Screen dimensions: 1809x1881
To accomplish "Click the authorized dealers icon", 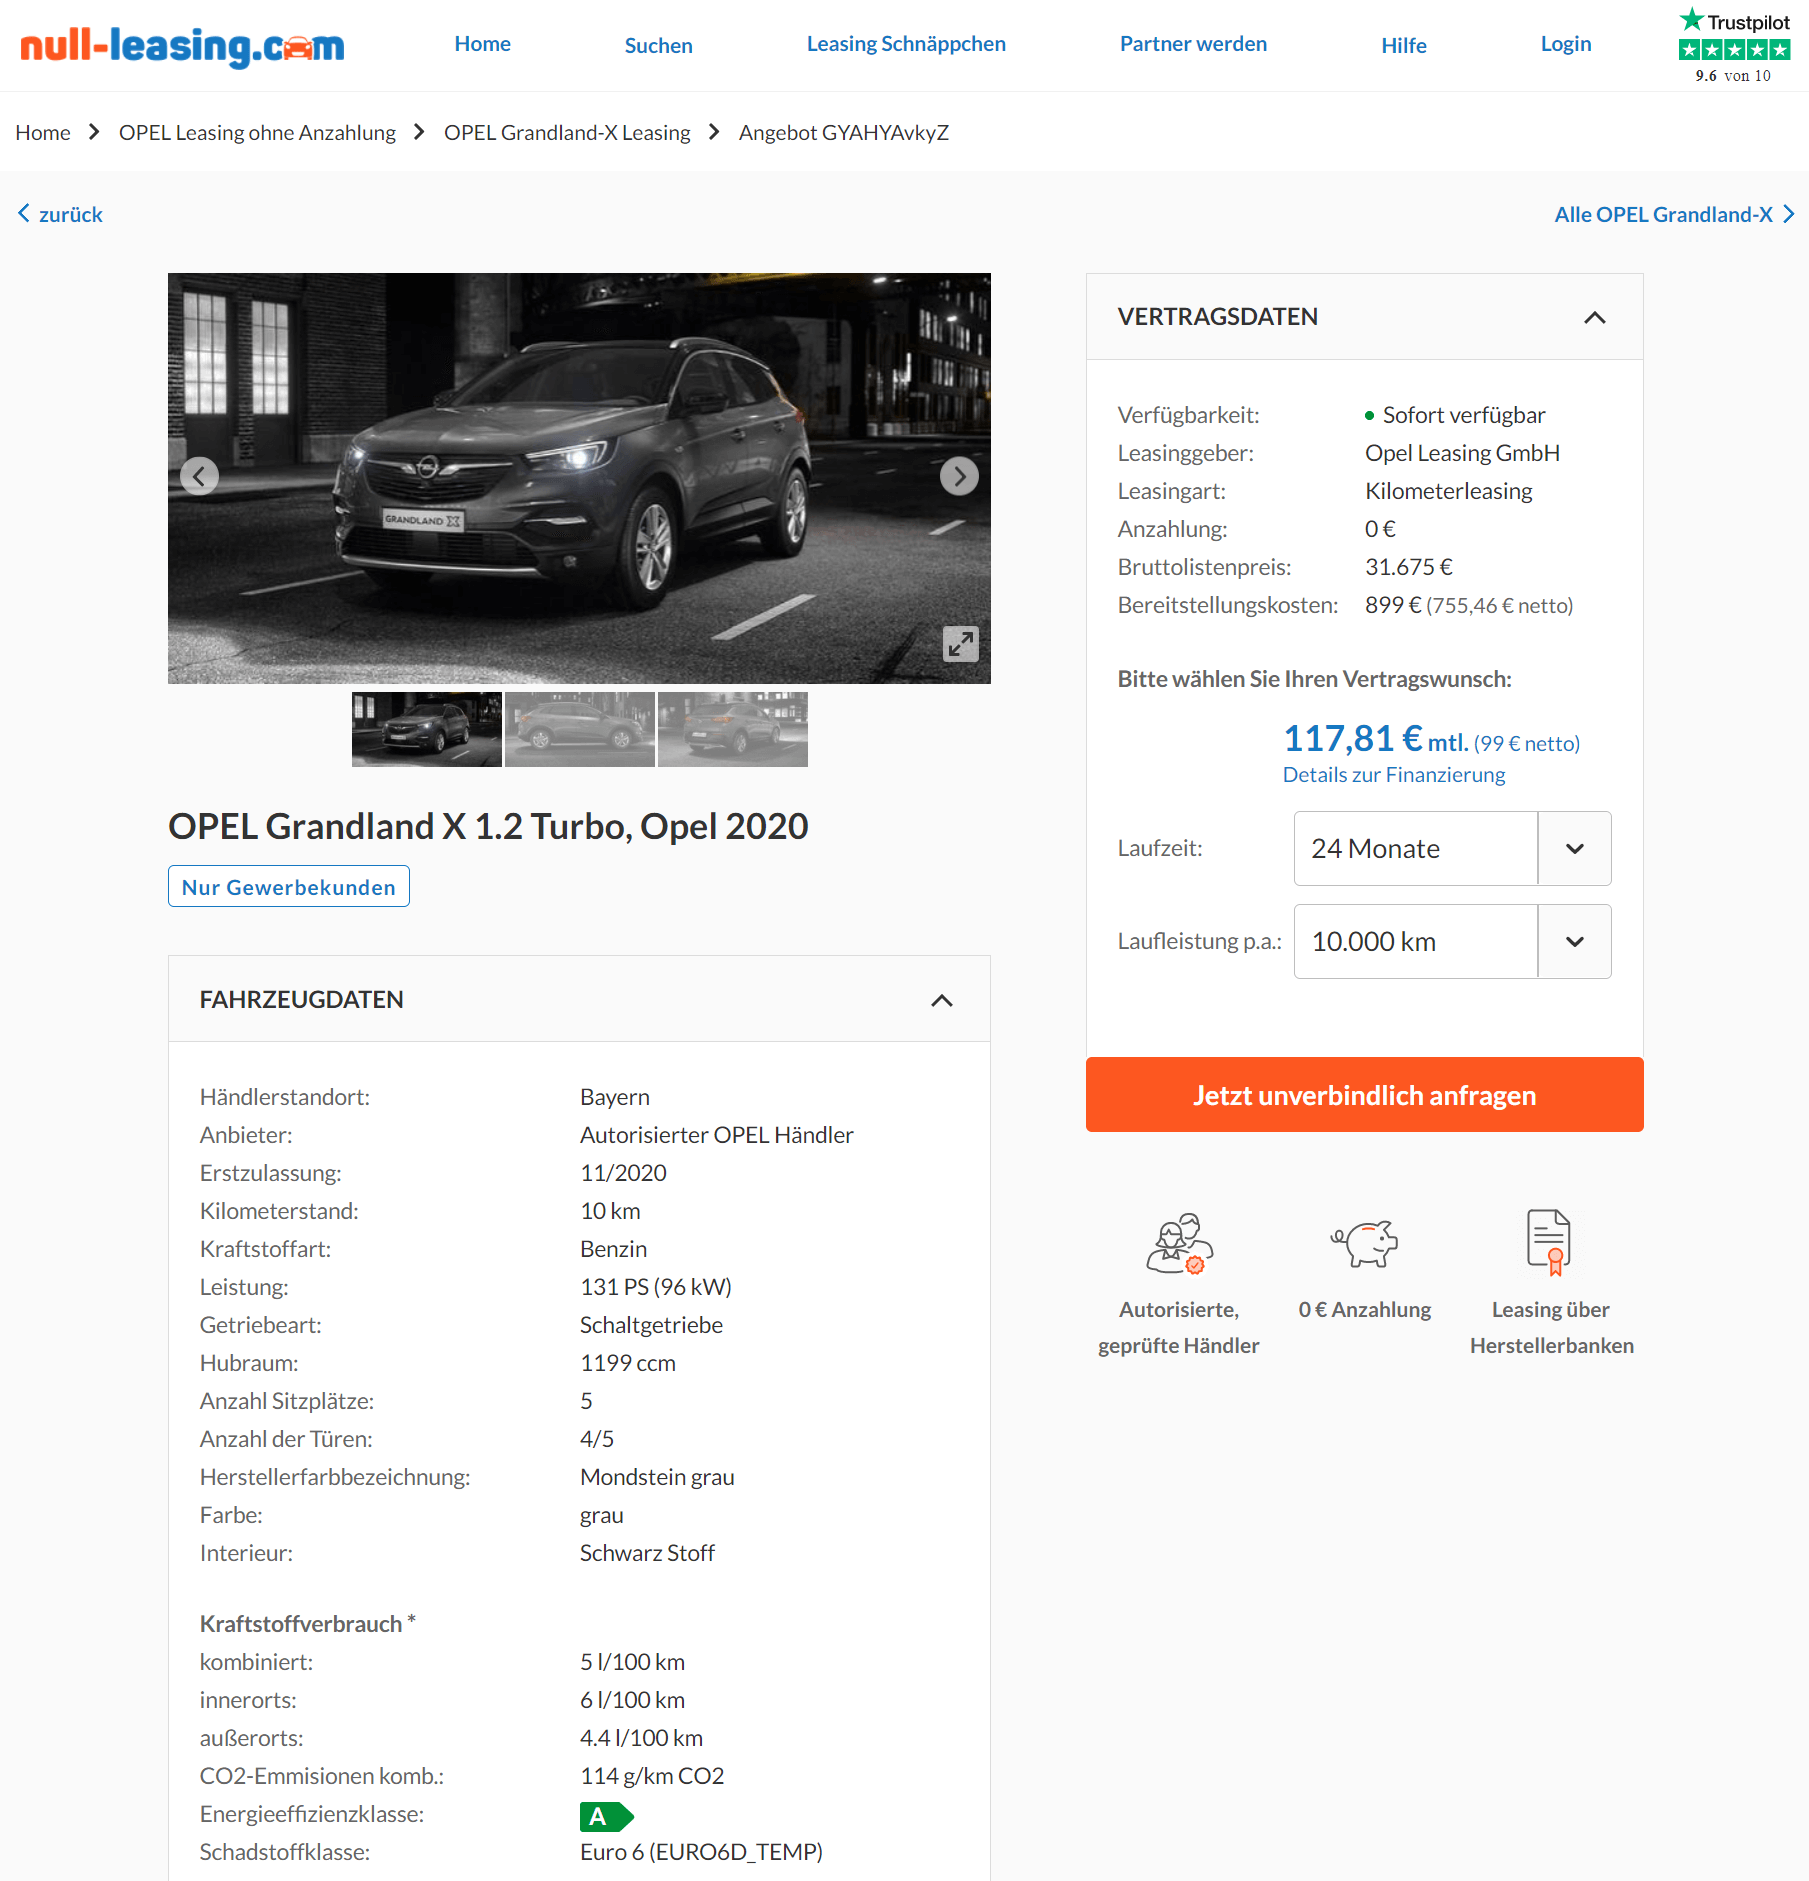I will (x=1179, y=1243).
